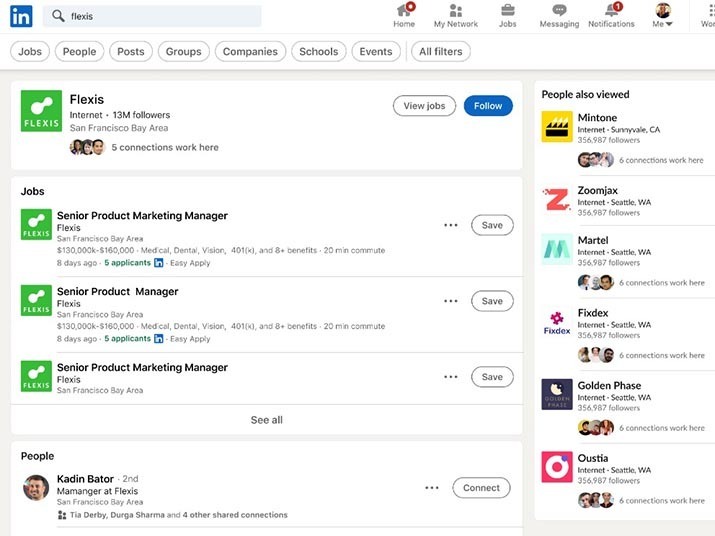
Task: Open Mintone company logo
Action: (x=557, y=127)
